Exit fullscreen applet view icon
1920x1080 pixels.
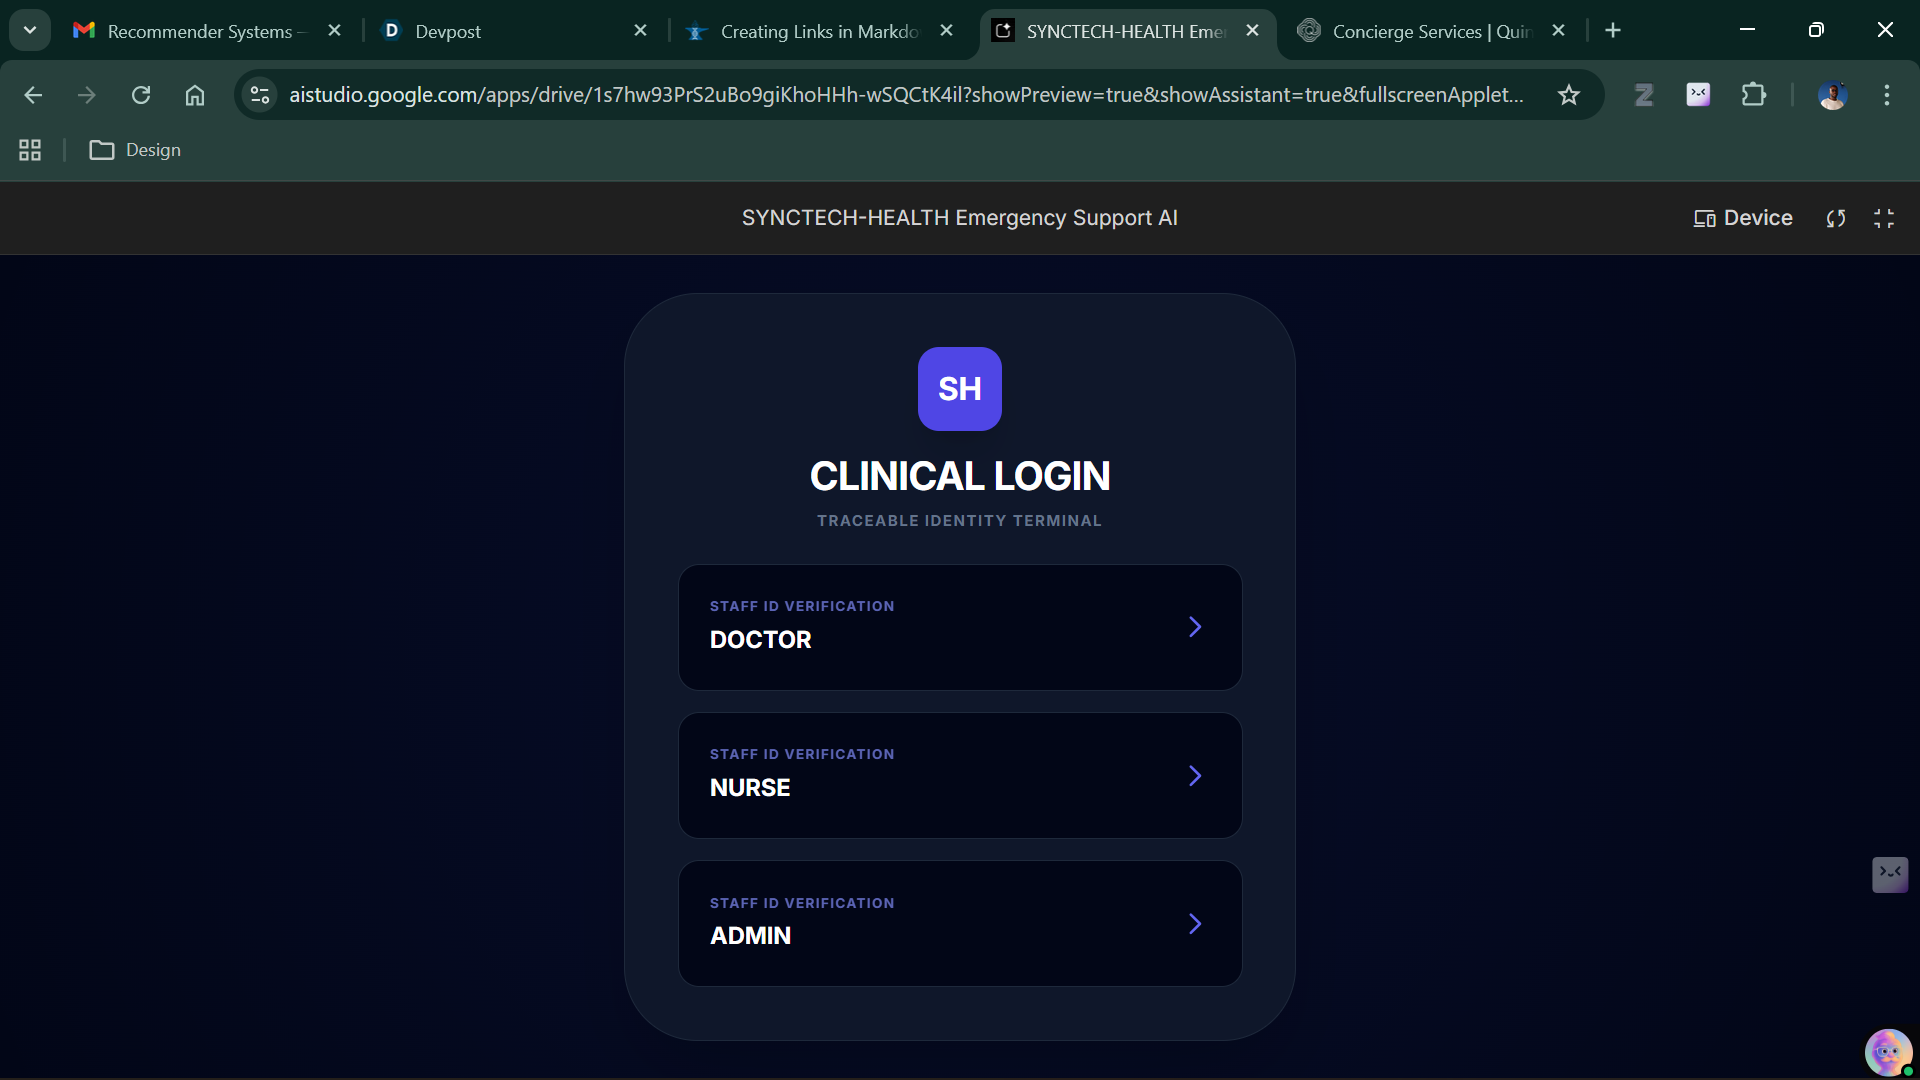point(1884,218)
